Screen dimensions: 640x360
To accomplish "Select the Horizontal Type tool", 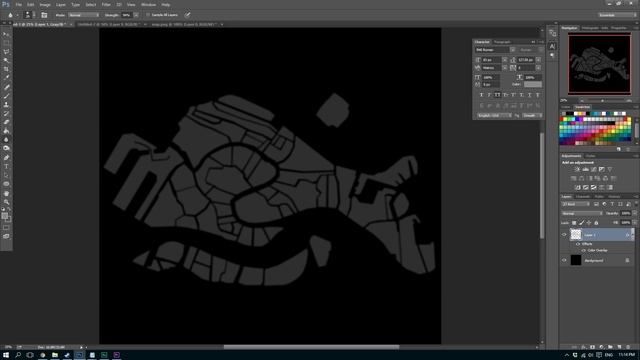I will (6, 167).
